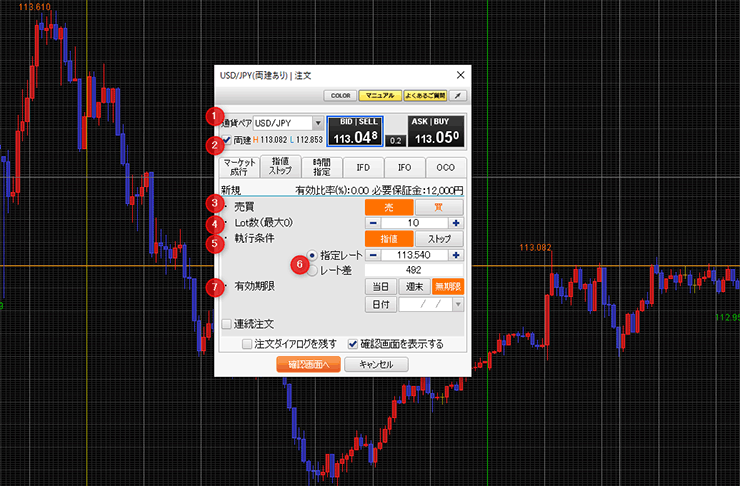
Task: Increase Lot count with plus icon
Action: (x=456, y=223)
